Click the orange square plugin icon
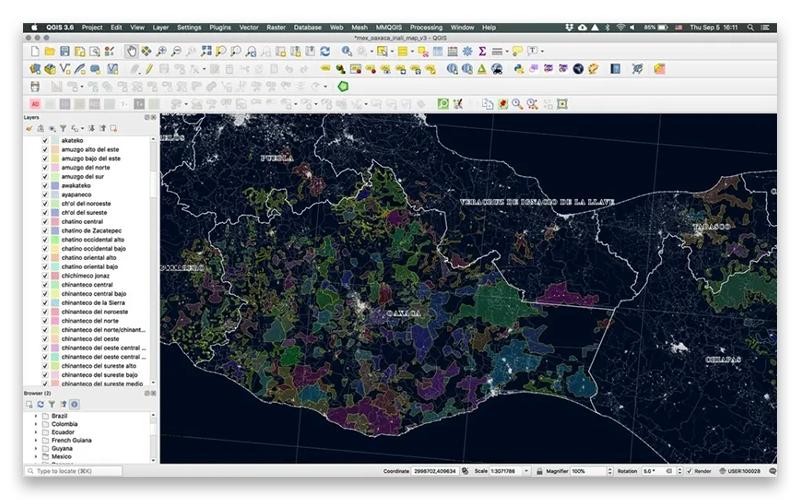The image size is (800, 500). (660, 69)
